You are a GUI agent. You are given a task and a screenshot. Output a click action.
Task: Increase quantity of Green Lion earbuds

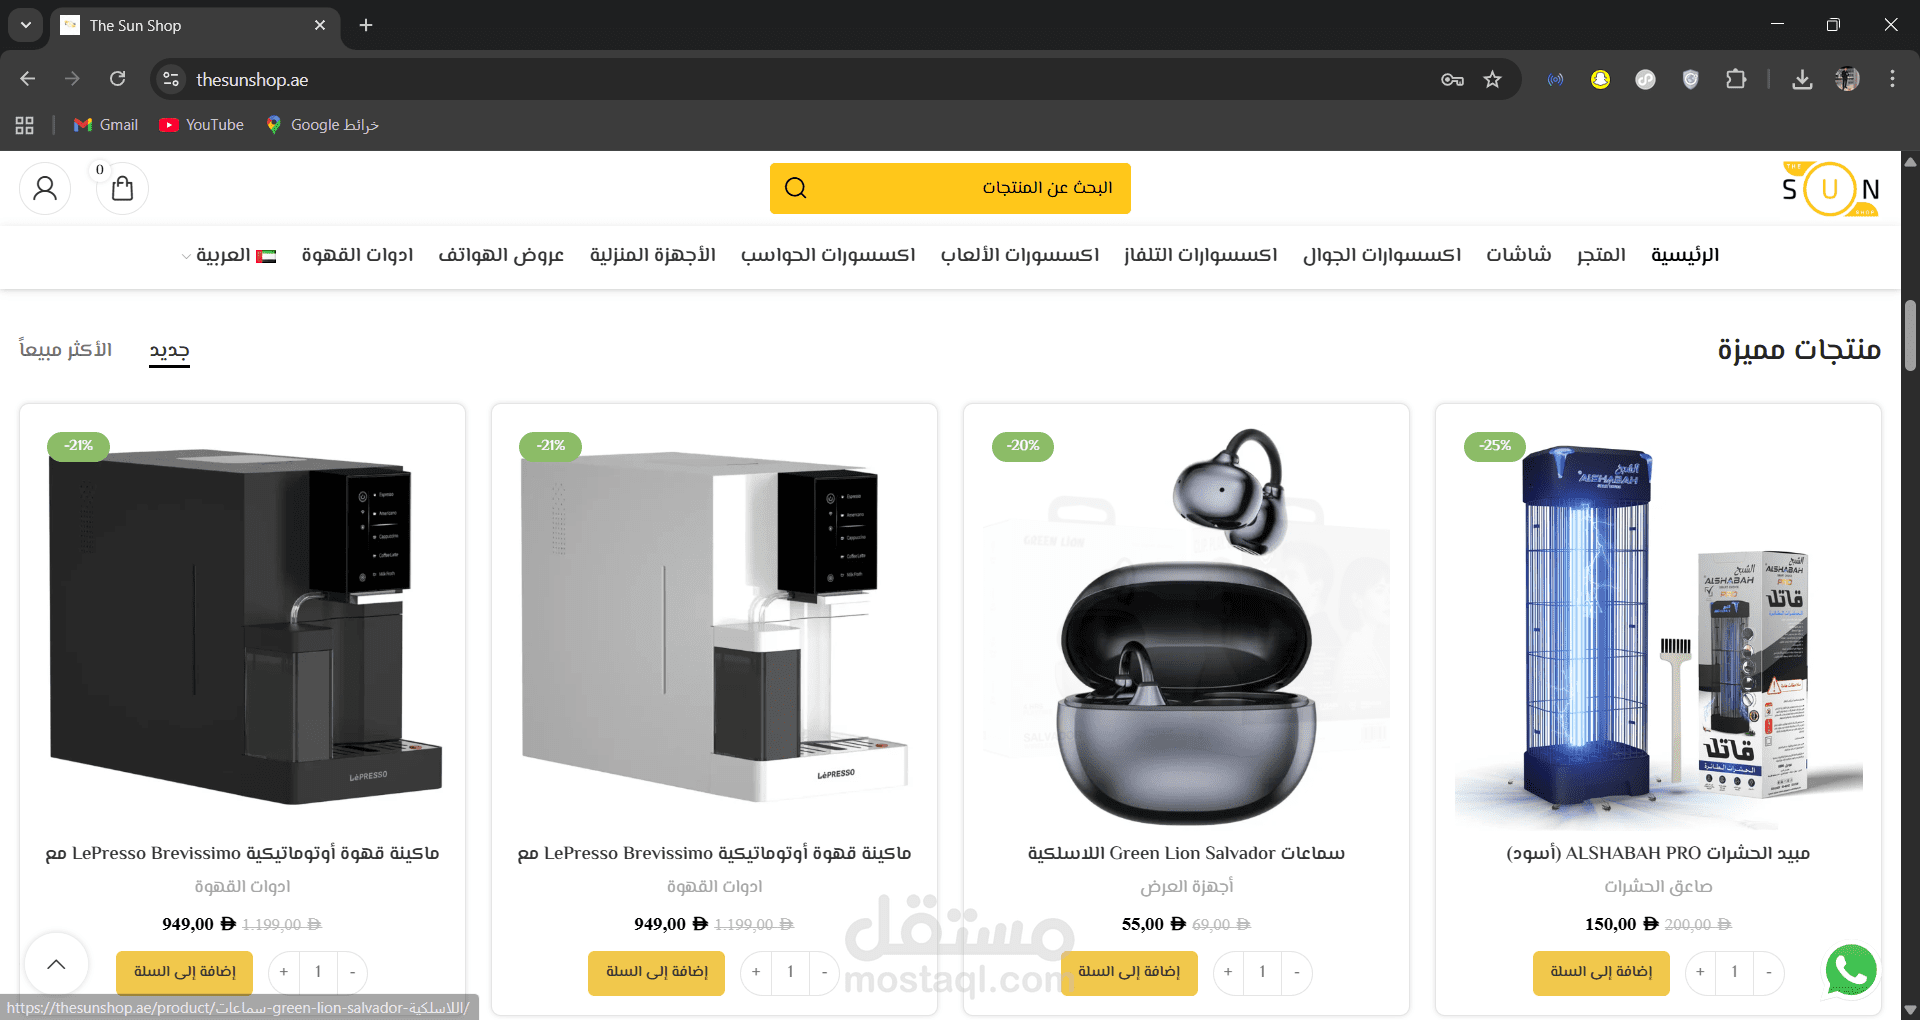(x=1228, y=972)
